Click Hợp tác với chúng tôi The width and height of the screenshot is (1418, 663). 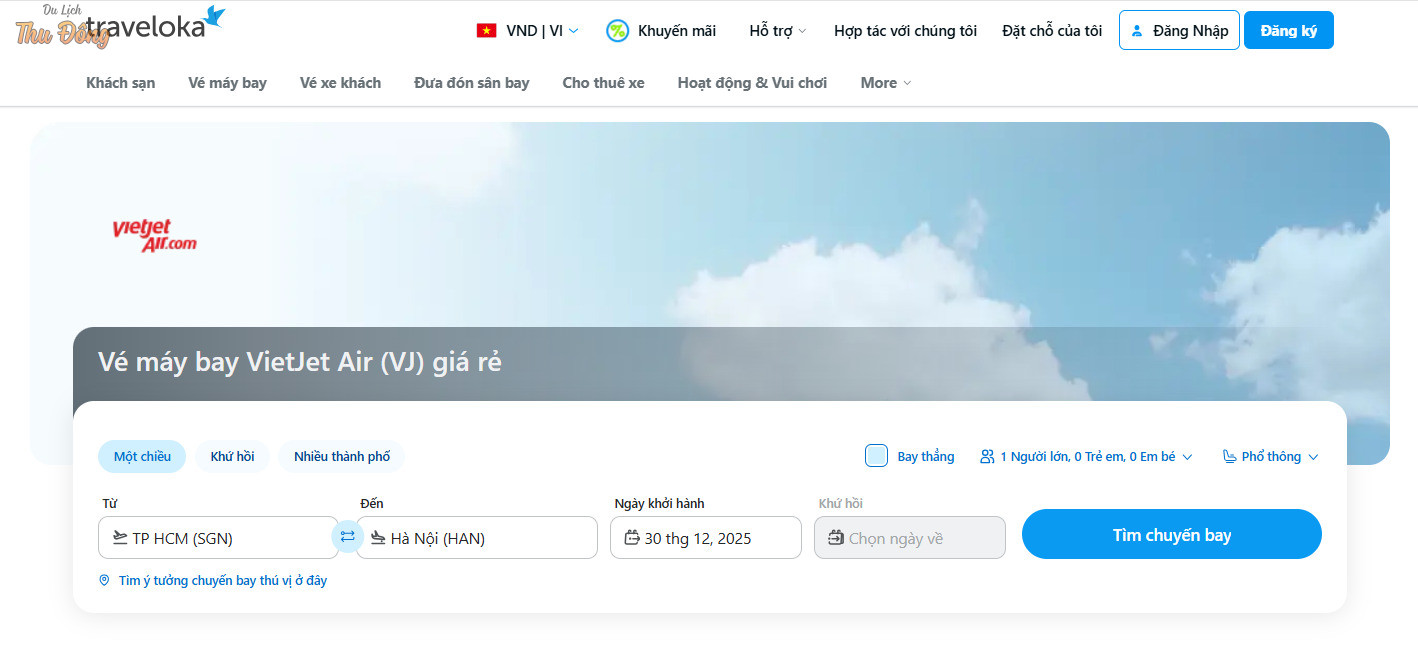click(905, 31)
